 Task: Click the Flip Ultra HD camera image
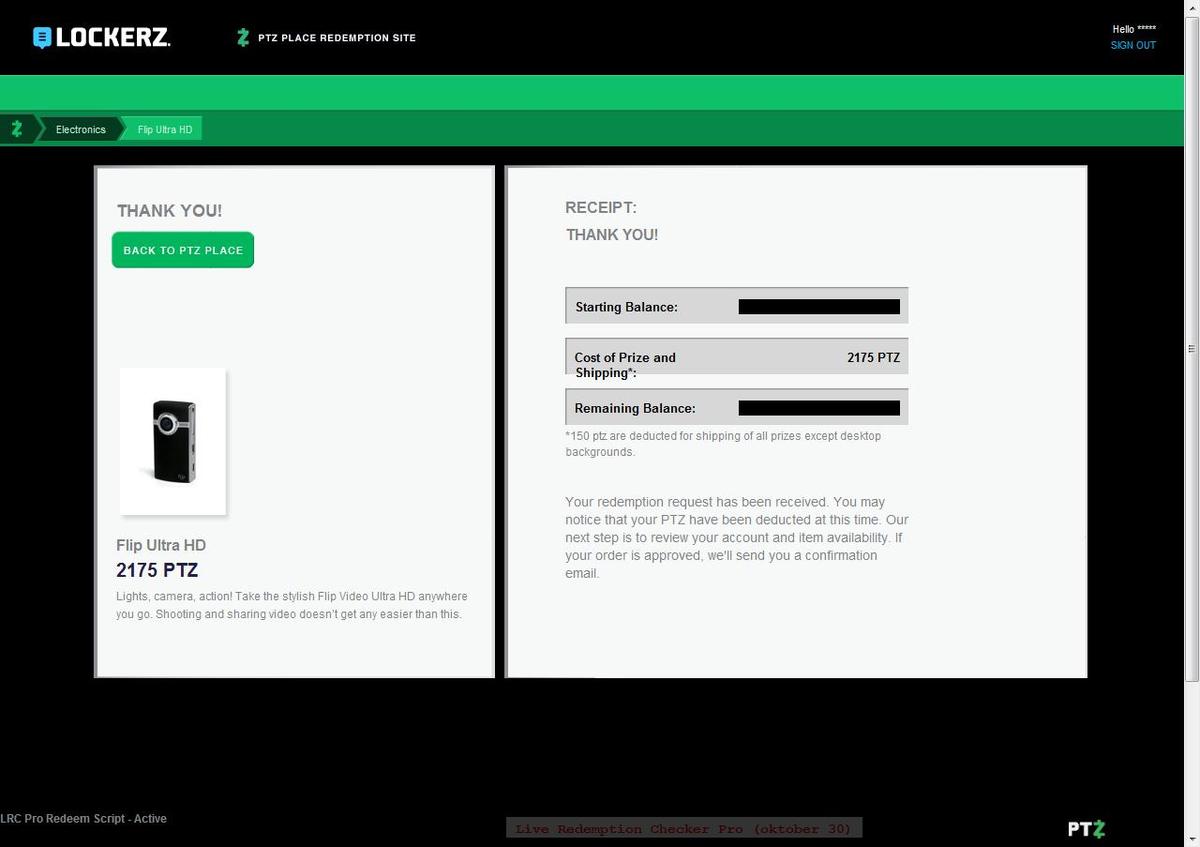173,441
